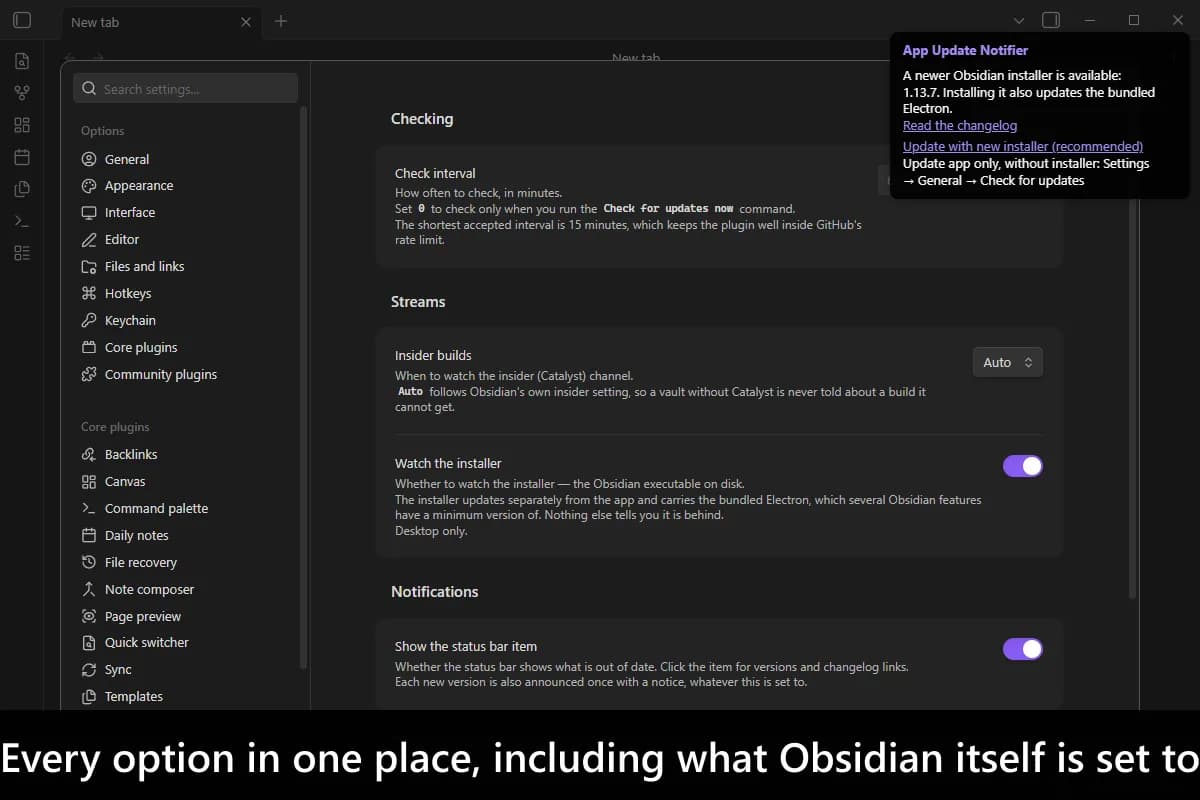Toggle the left sidebar with the top-left icon
Screen dimensions: 1200x800
[x=22, y=20]
